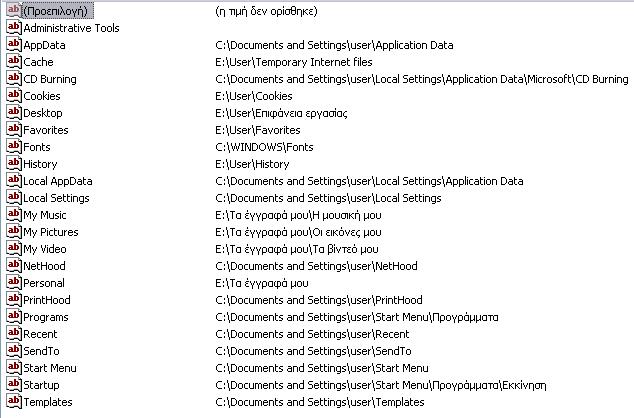Select the CD Burning registry value
The width and height of the screenshot is (634, 418).
click(50, 79)
